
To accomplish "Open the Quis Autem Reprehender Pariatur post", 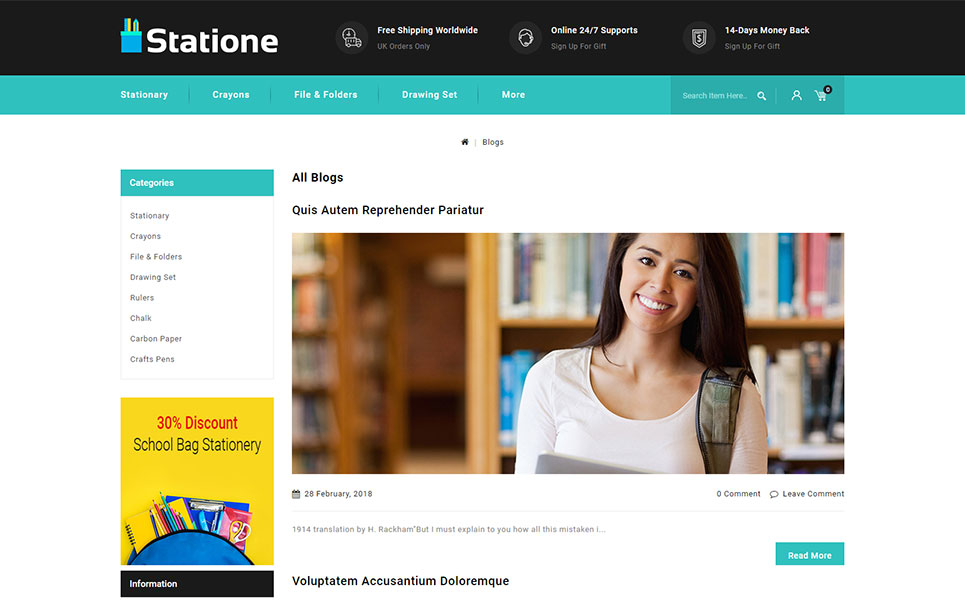I will pyautogui.click(x=388, y=210).
